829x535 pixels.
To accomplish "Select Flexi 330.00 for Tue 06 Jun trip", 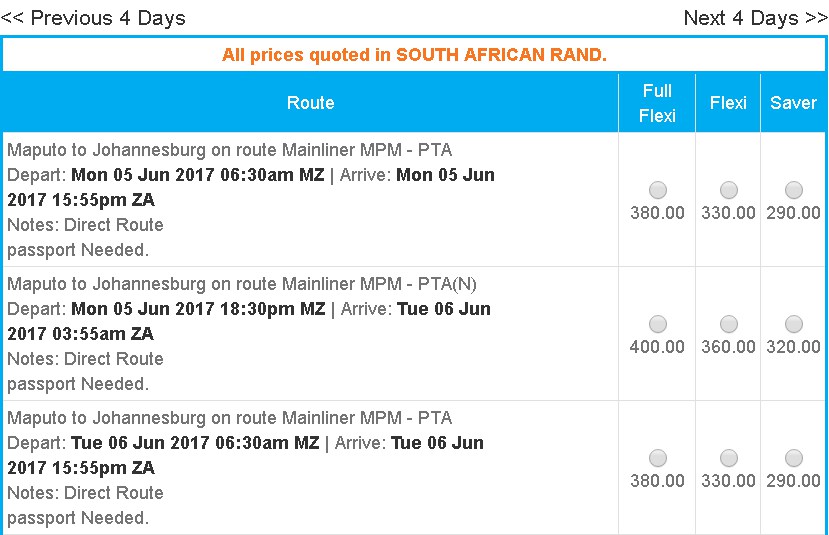I will (729, 458).
